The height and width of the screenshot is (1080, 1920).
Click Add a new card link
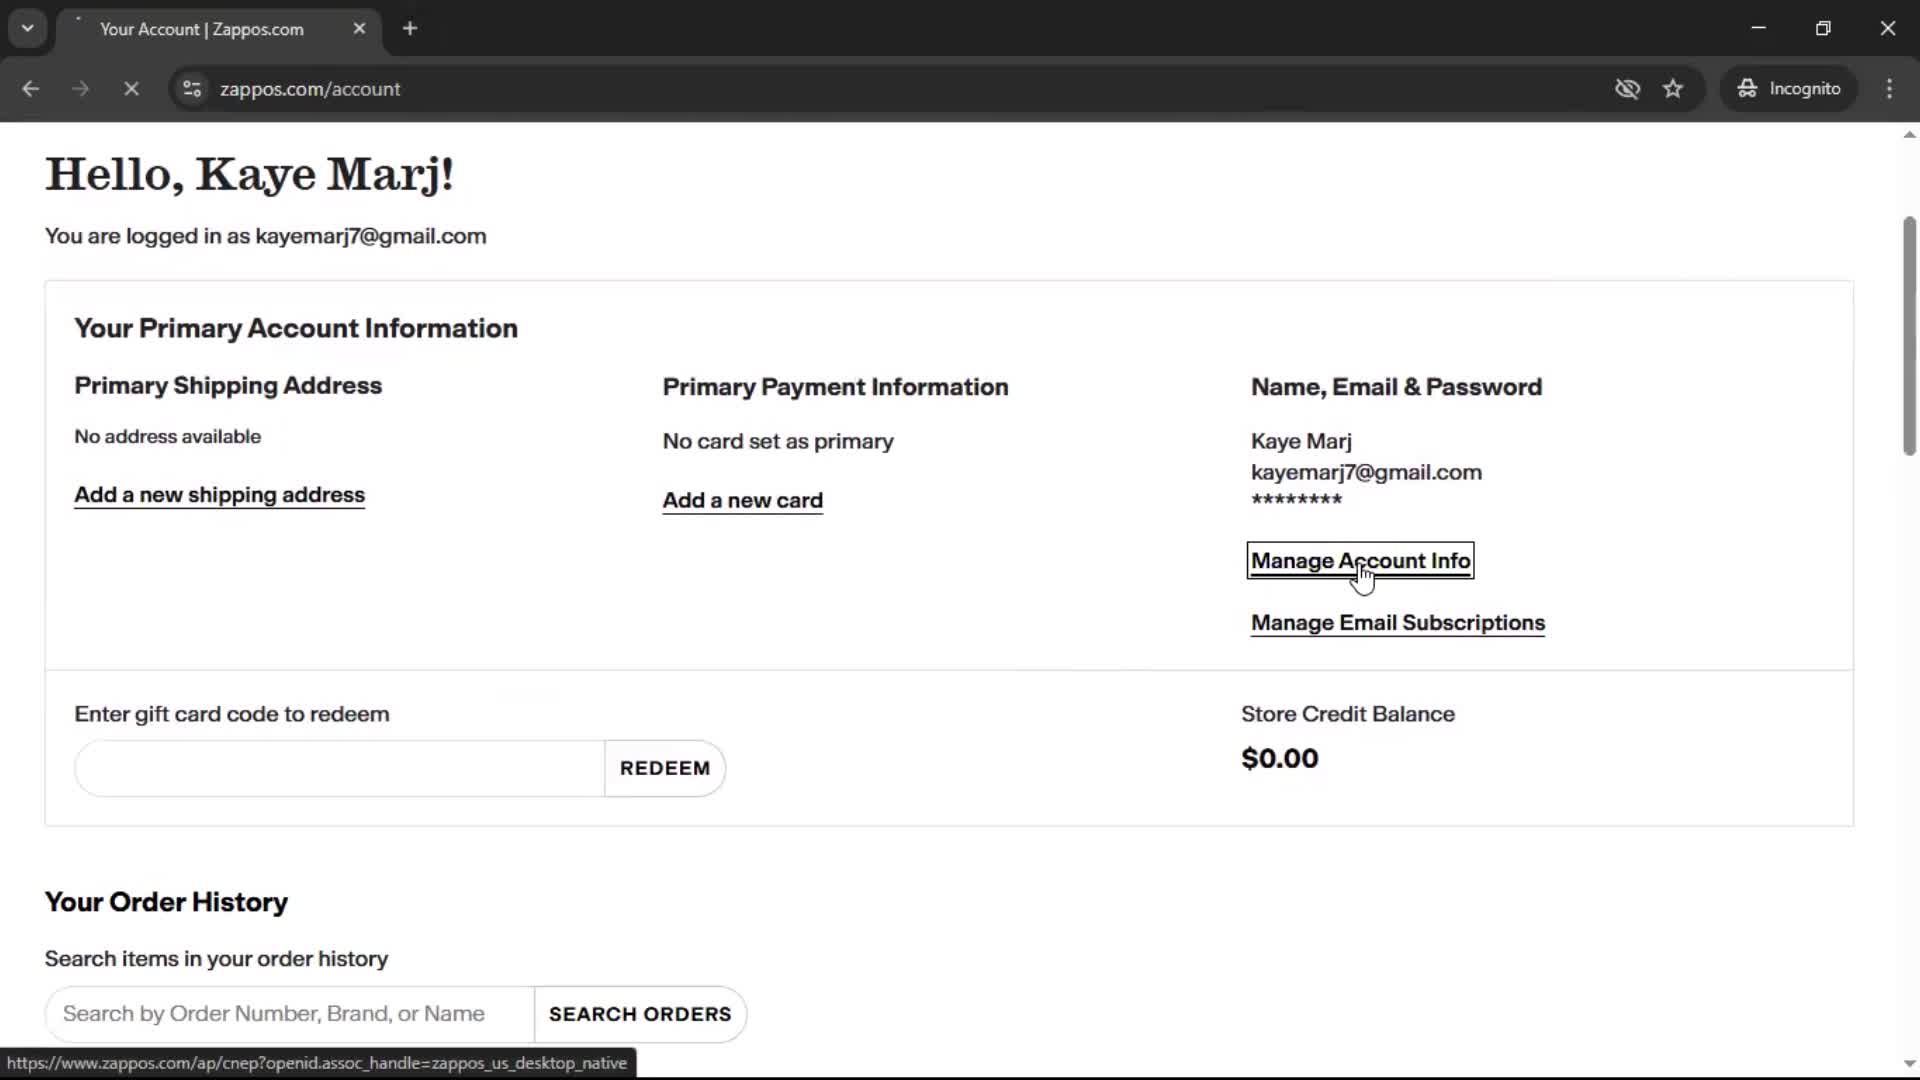[743, 501]
